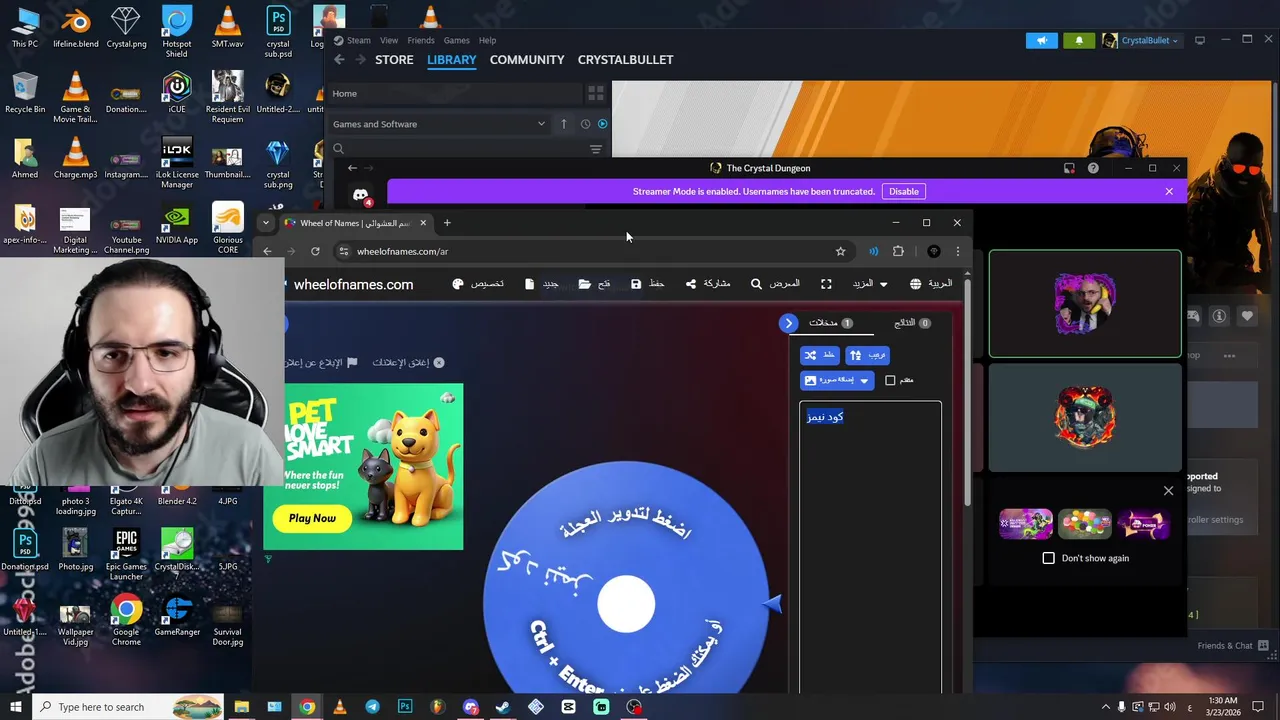Save the wheel using the floppy disk icon
Viewport: 1280px width, 720px height.
coord(647,284)
